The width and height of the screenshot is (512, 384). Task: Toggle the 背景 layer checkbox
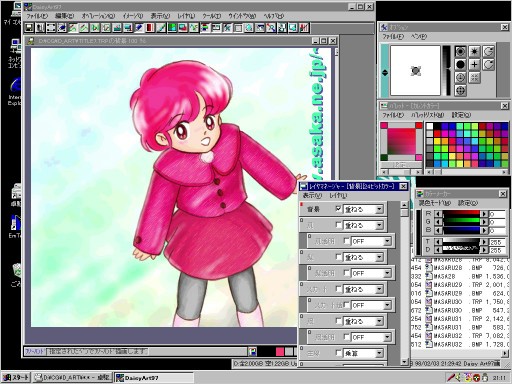click(338, 209)
